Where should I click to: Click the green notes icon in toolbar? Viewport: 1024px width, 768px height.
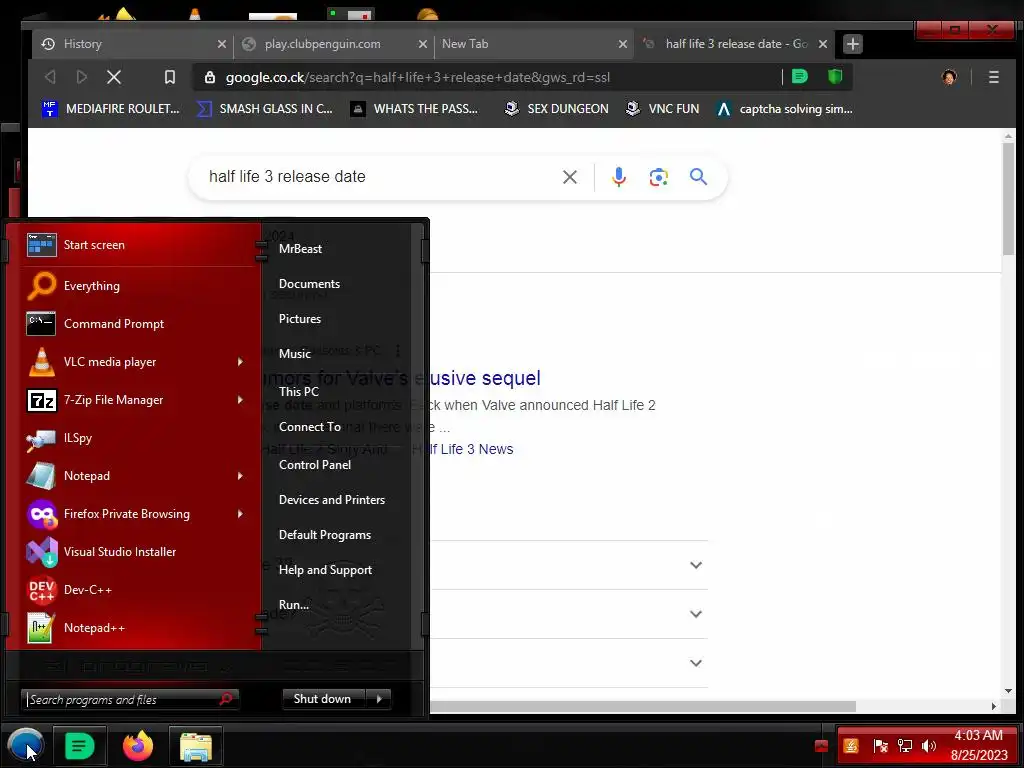(x=799, y=76)
